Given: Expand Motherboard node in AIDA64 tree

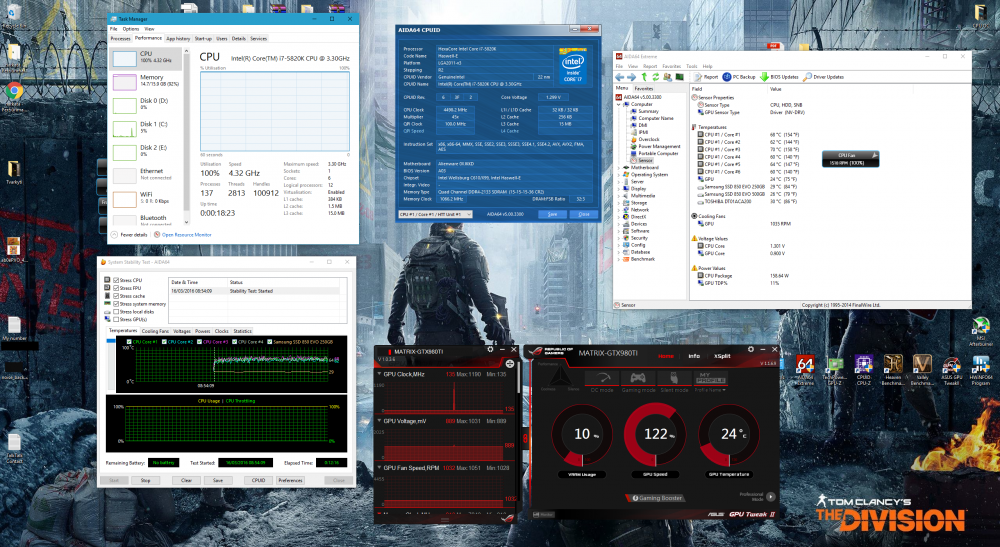Looking at the screenshot, I should pos(619,168).
